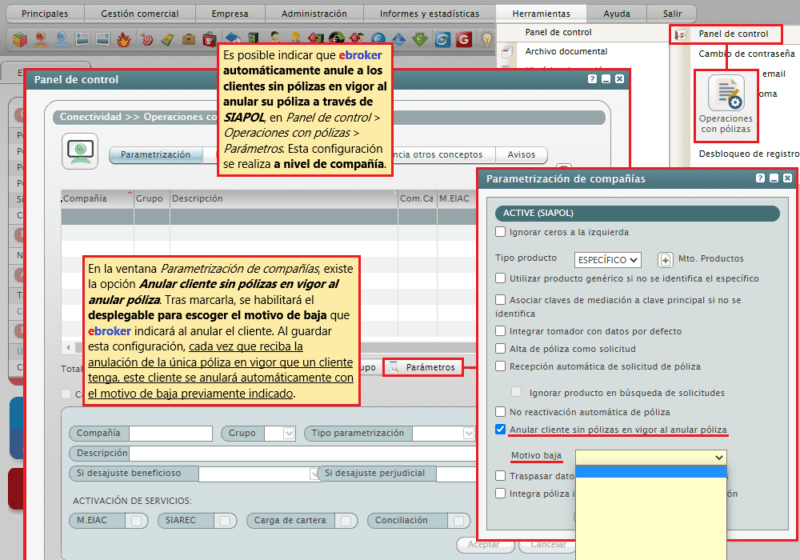Viewport: 800px width, 560px height.
Task: Click the brown briefcase toolbar icon
Action: pyautogui.click(x=189, y=39)
